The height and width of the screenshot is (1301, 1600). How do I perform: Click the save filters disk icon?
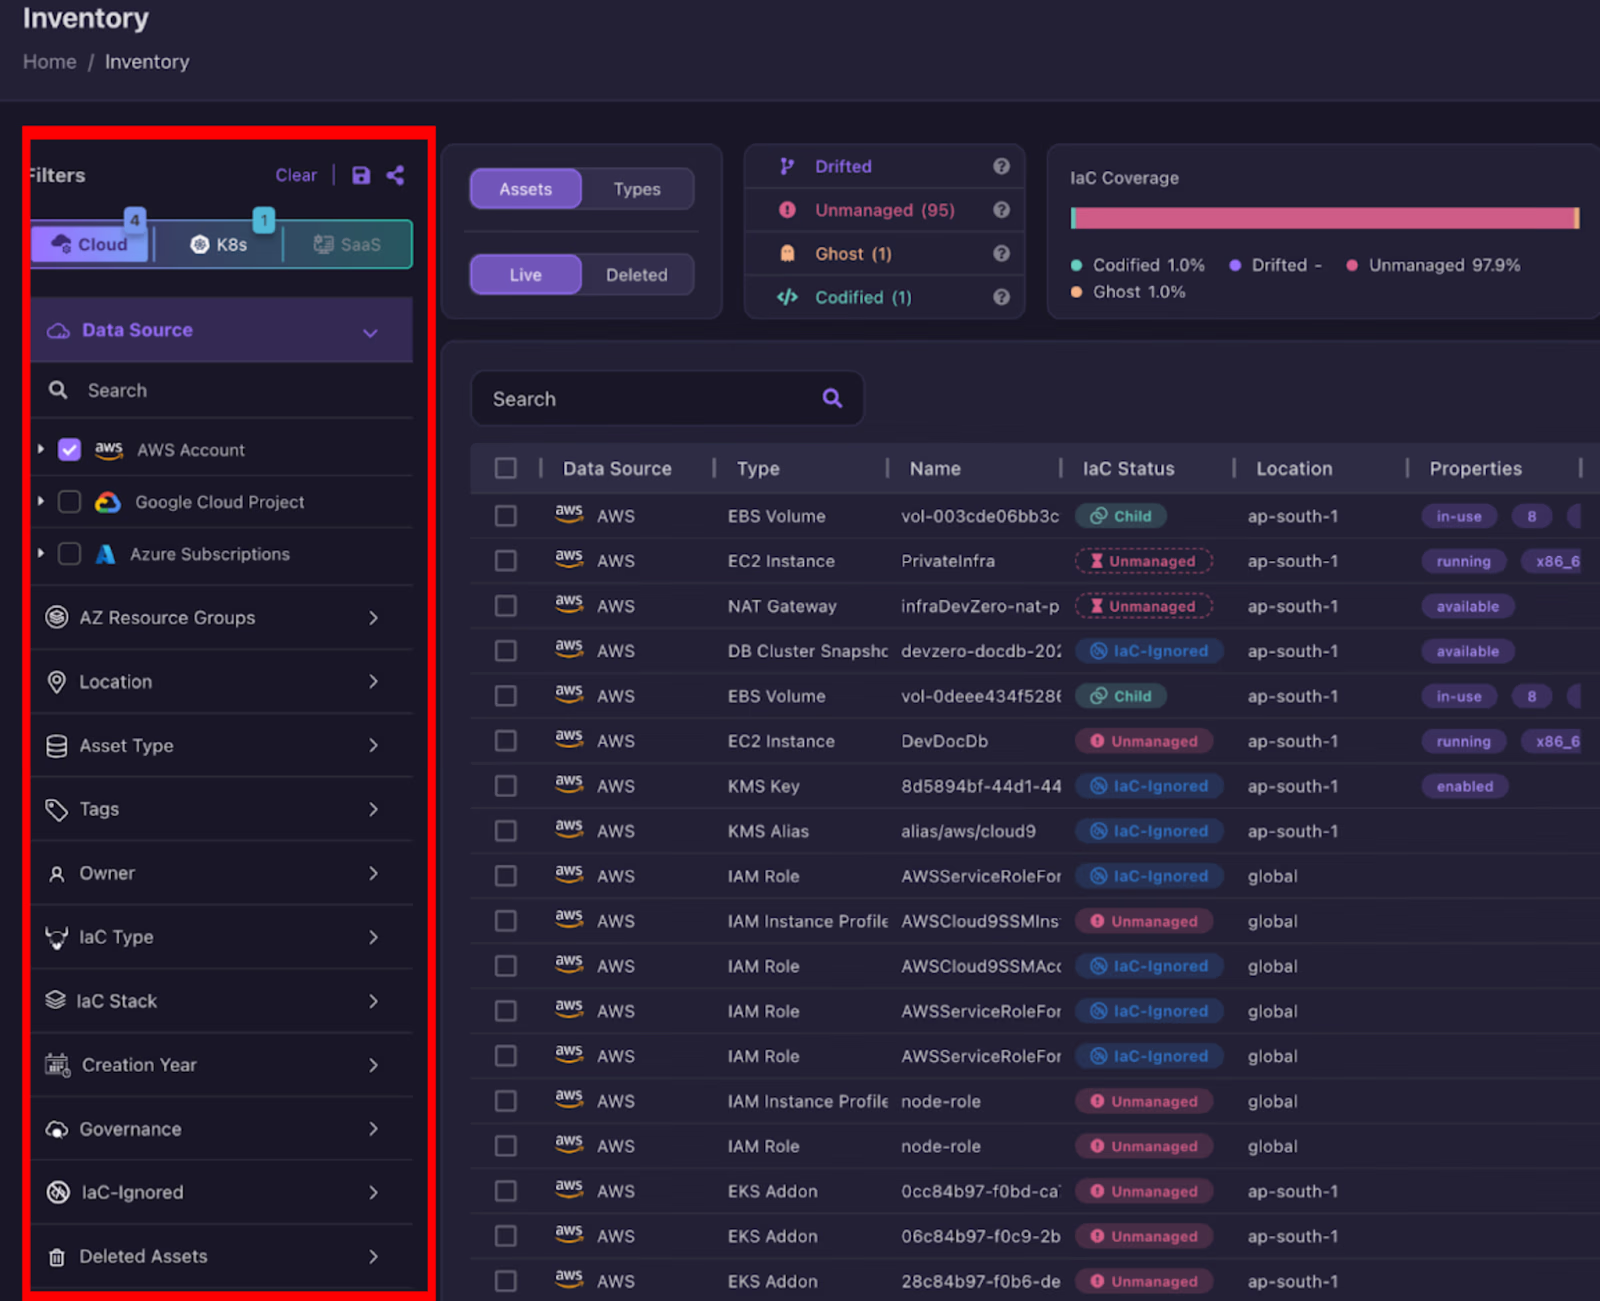point(361,176)
